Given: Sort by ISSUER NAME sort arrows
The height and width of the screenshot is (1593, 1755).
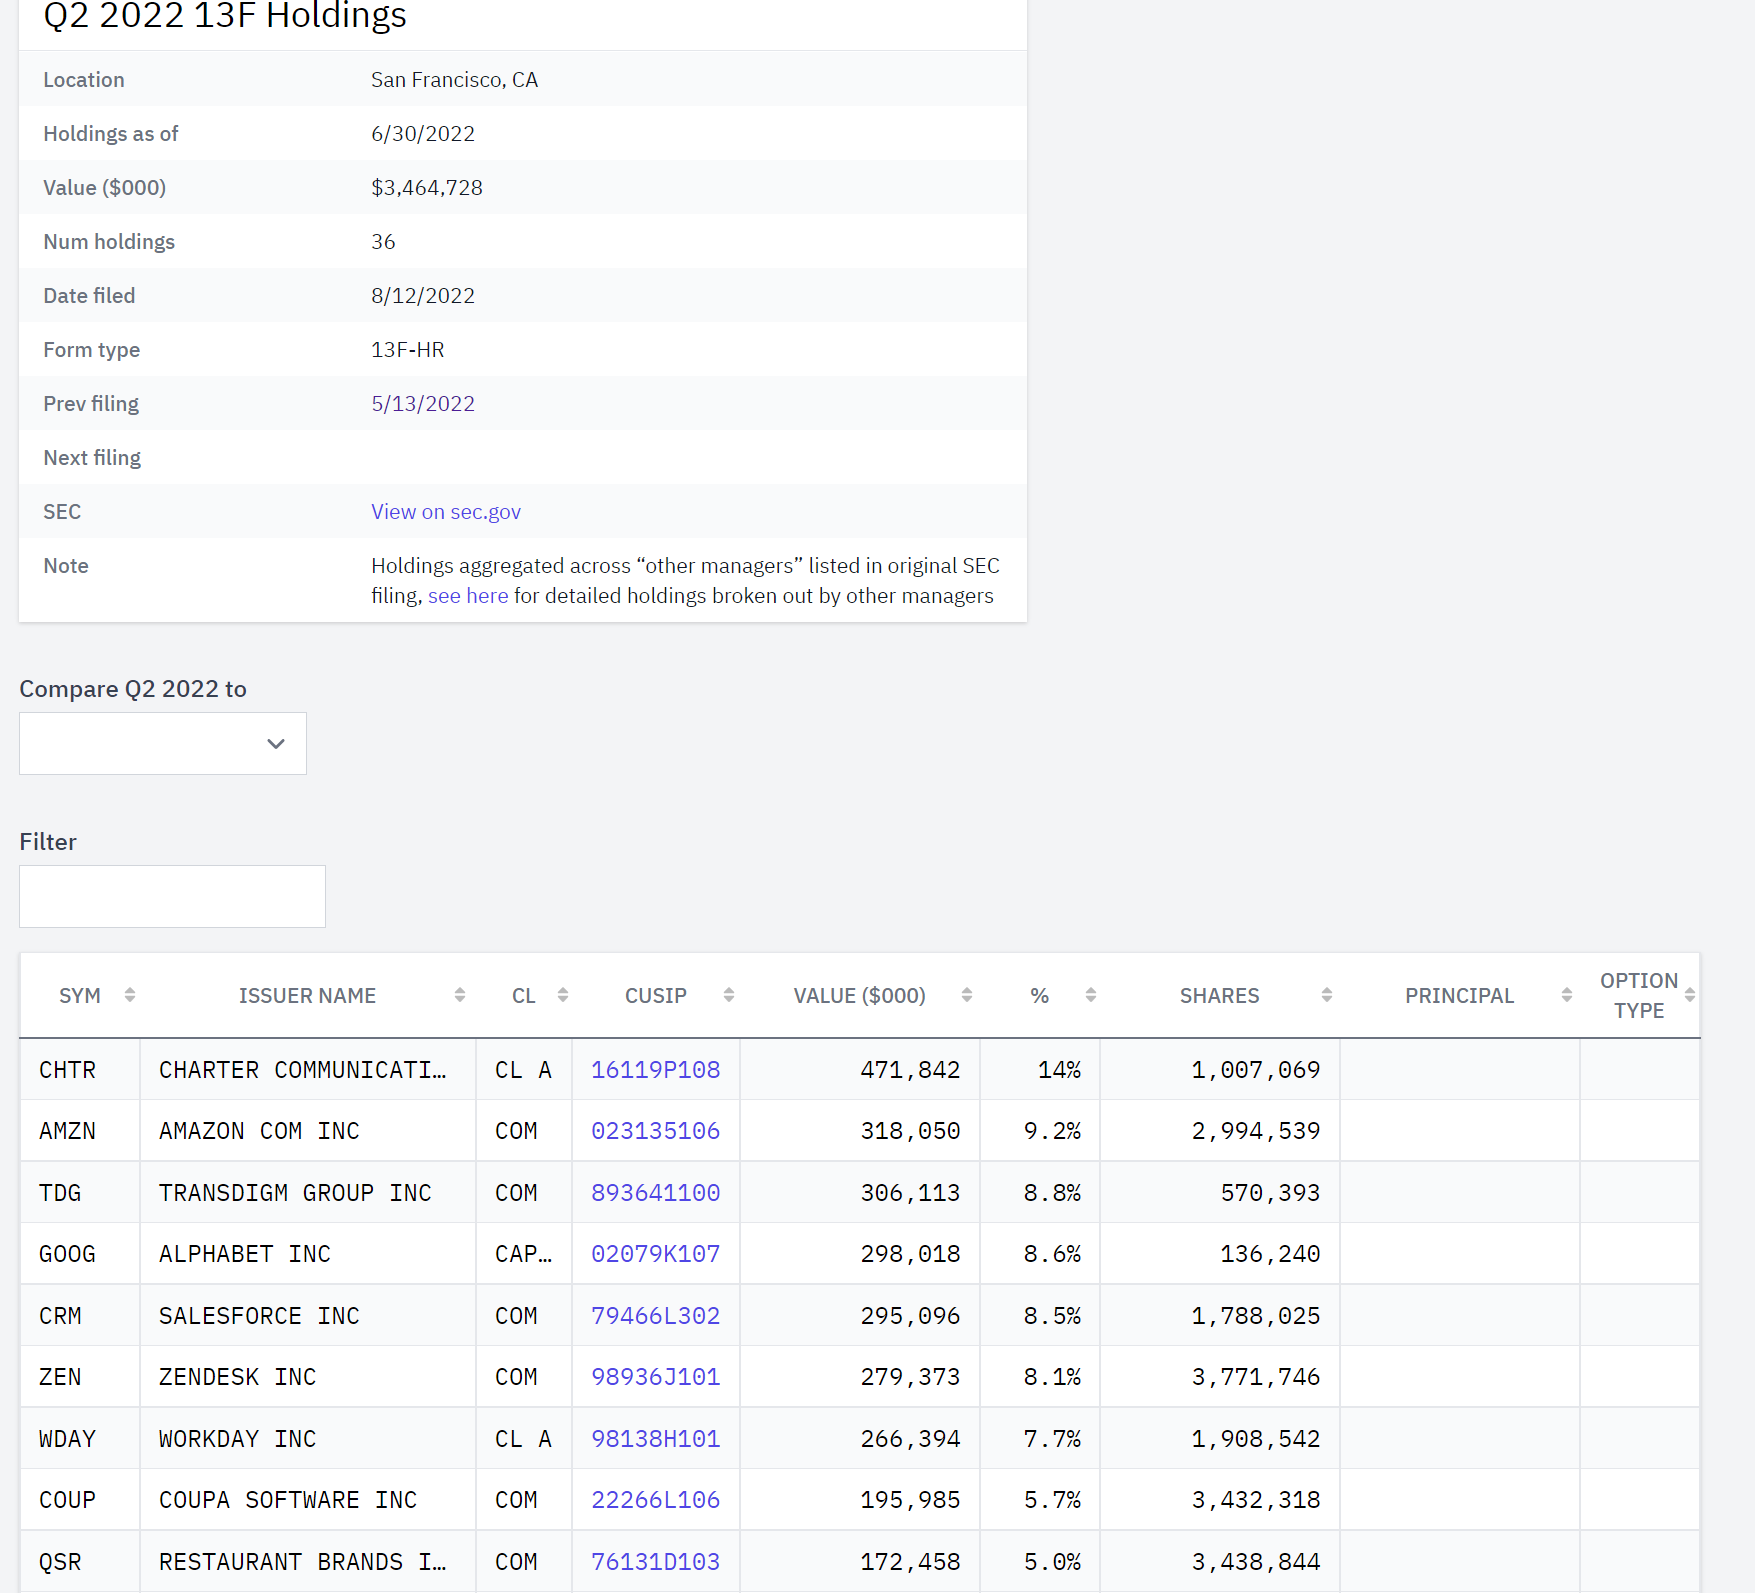Looking at the screenshot, I should (x=460, y=995).
